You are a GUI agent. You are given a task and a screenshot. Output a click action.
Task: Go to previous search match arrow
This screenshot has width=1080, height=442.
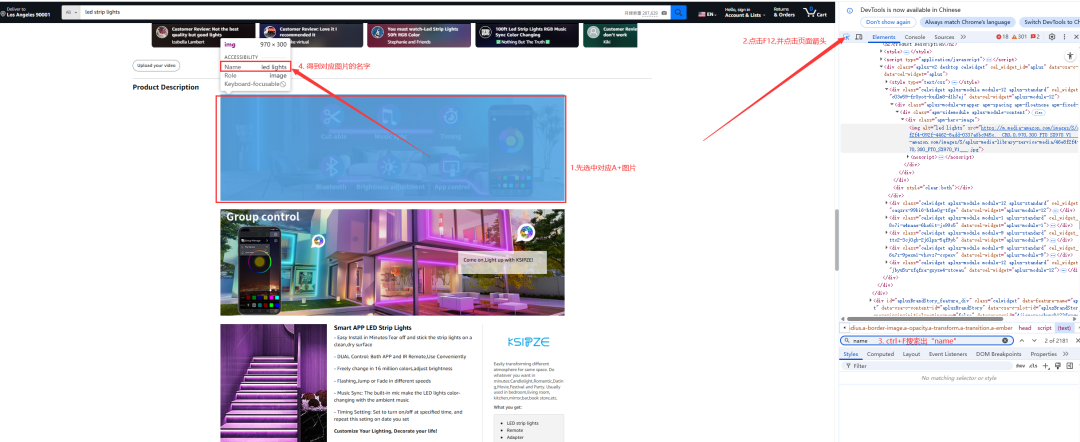coord(1024,341)
